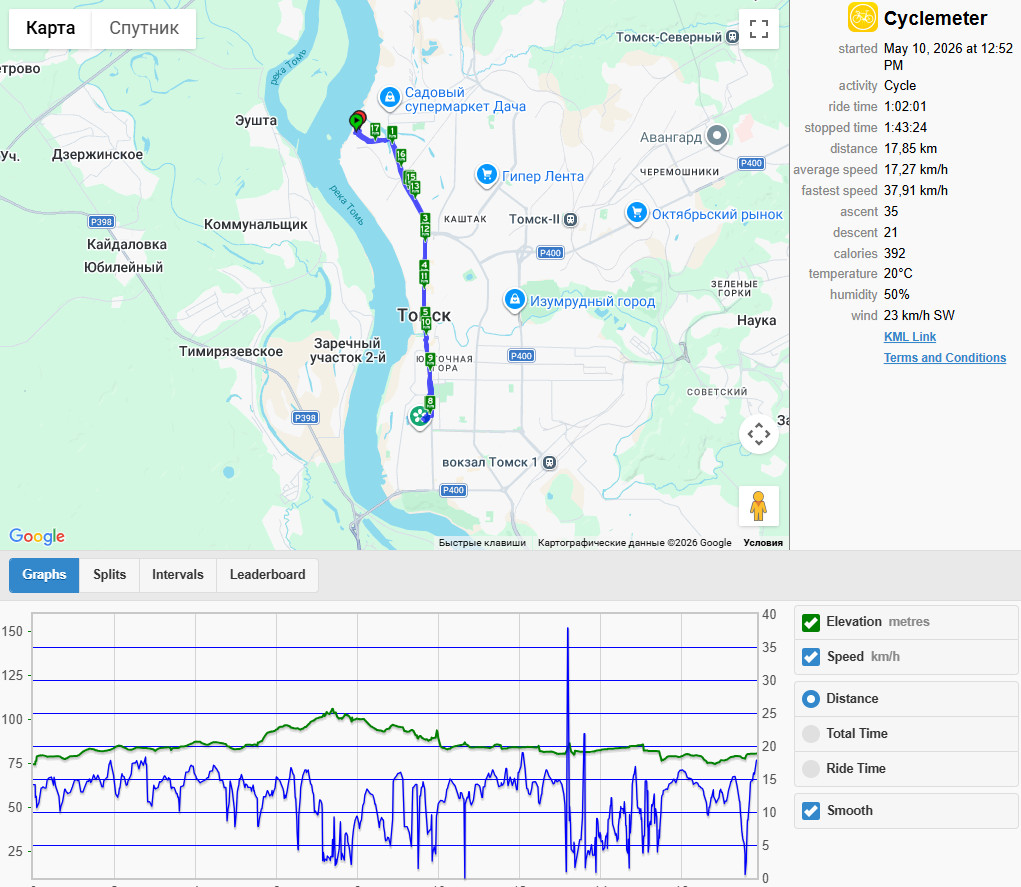1021x887 pixels.
Task: Select the Total Time radio option
Action: pyautogui.click(x=811, y=734)
